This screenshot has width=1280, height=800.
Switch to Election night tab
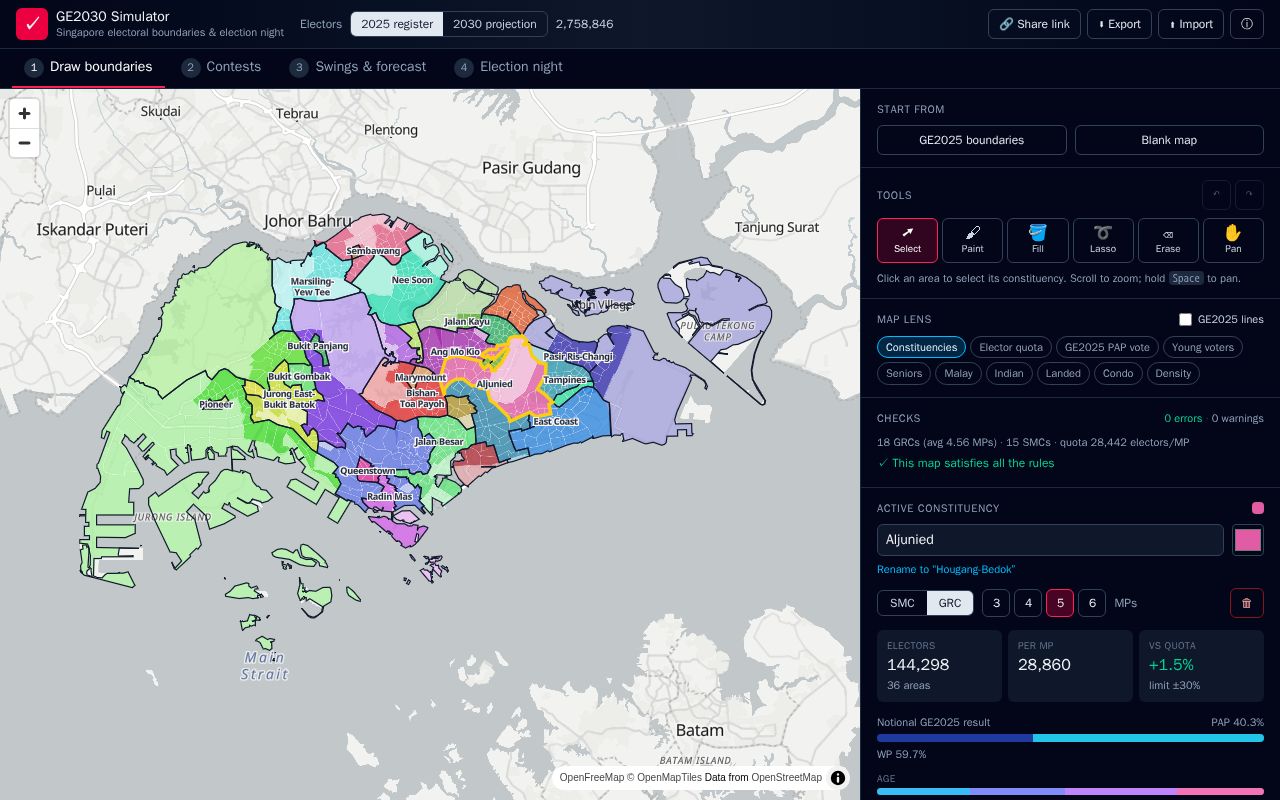[508, 67]
